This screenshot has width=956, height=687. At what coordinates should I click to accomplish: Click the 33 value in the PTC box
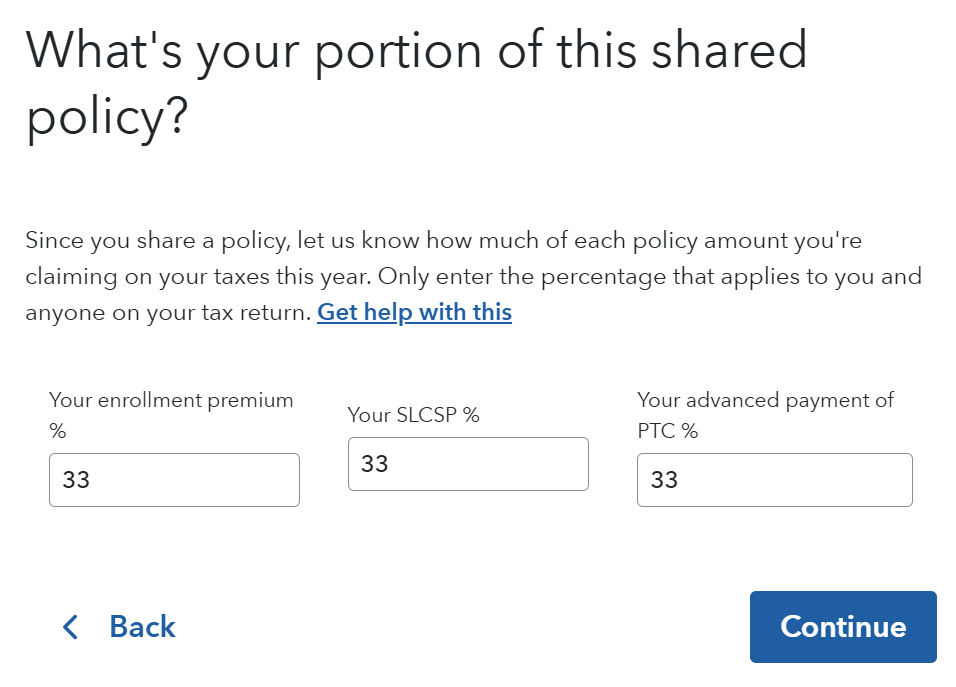point(664,480)
